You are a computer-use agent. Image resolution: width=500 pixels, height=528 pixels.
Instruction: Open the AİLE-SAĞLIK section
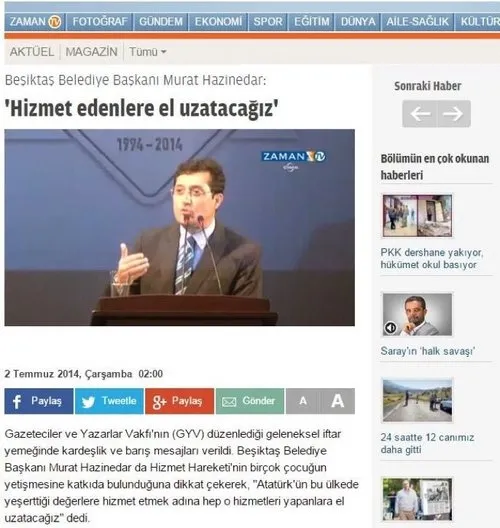point(418,22)
